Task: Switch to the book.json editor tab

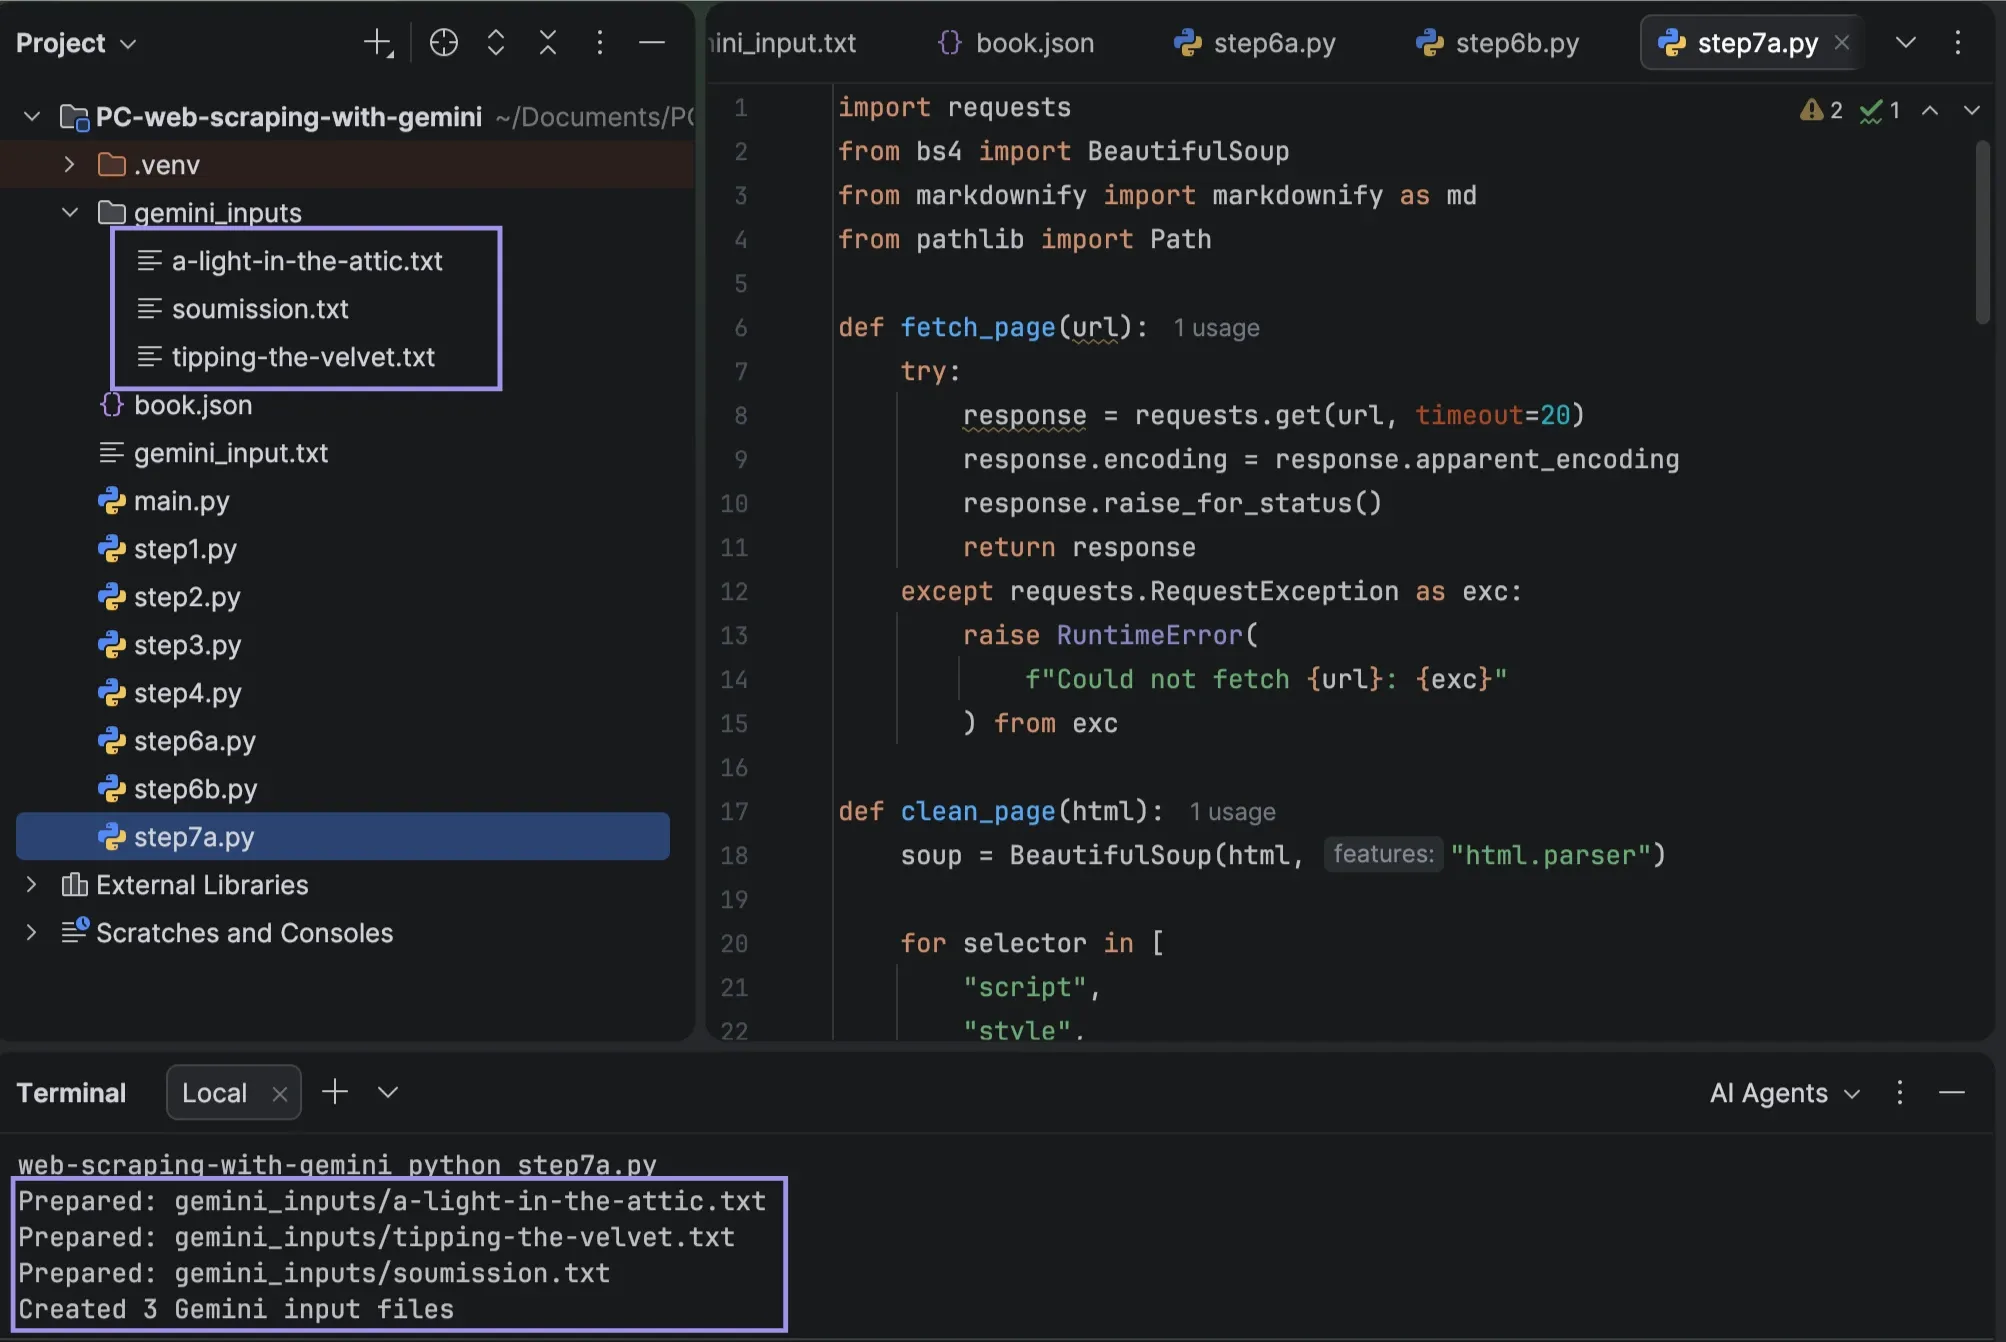Action: [x=1016, y=43]
